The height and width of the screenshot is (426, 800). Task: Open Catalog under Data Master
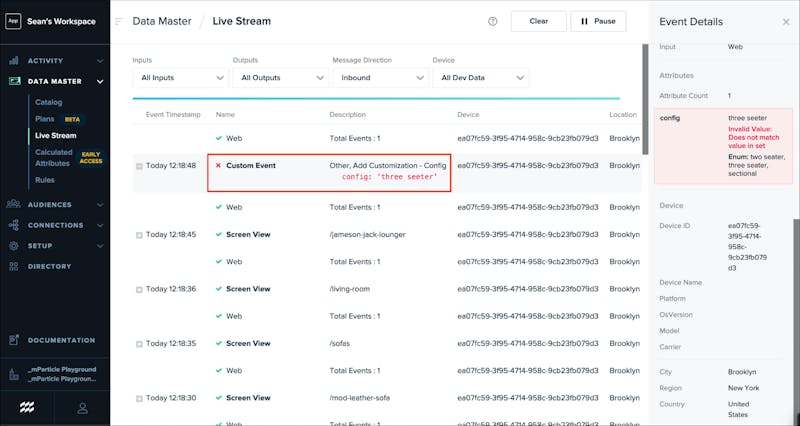pos(48,102)
